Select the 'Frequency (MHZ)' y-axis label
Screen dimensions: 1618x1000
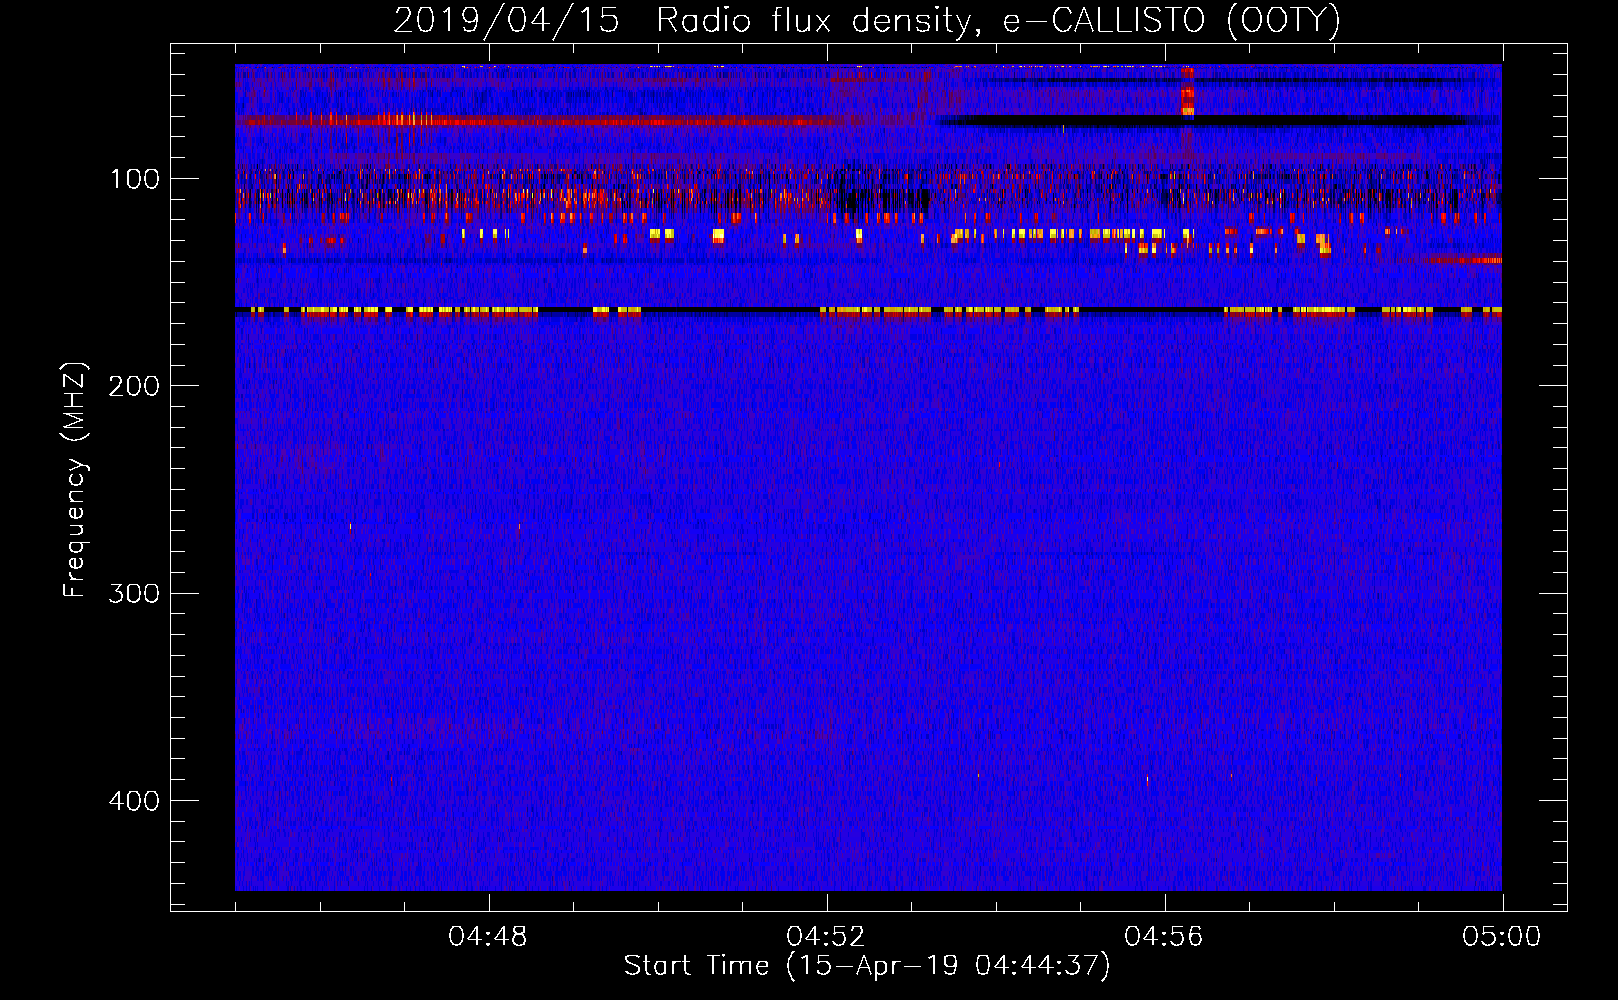[x=75, y=479]
